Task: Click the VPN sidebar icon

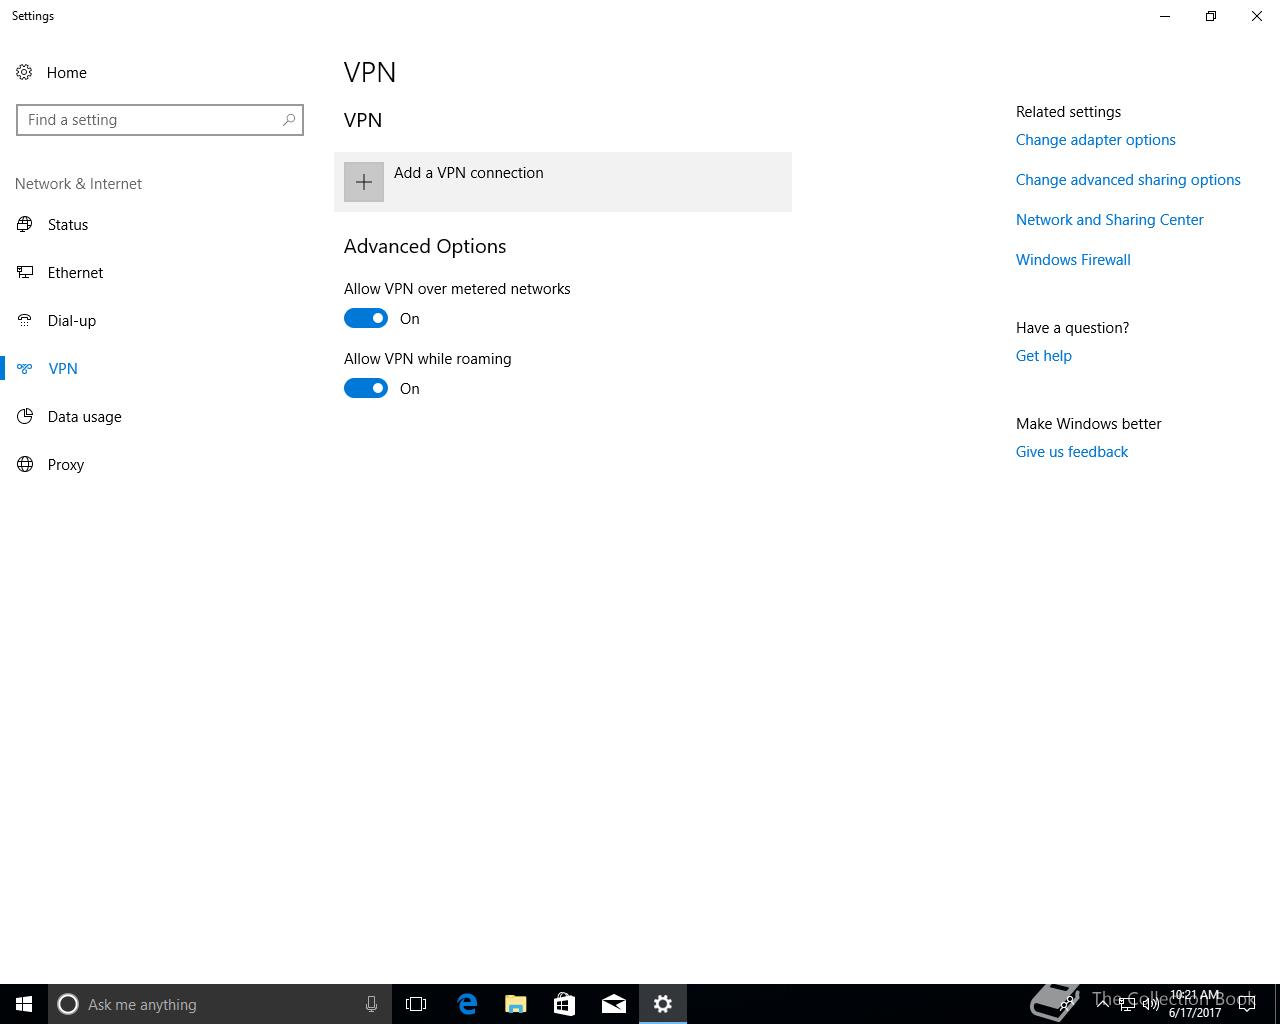Action: point(25,368)
